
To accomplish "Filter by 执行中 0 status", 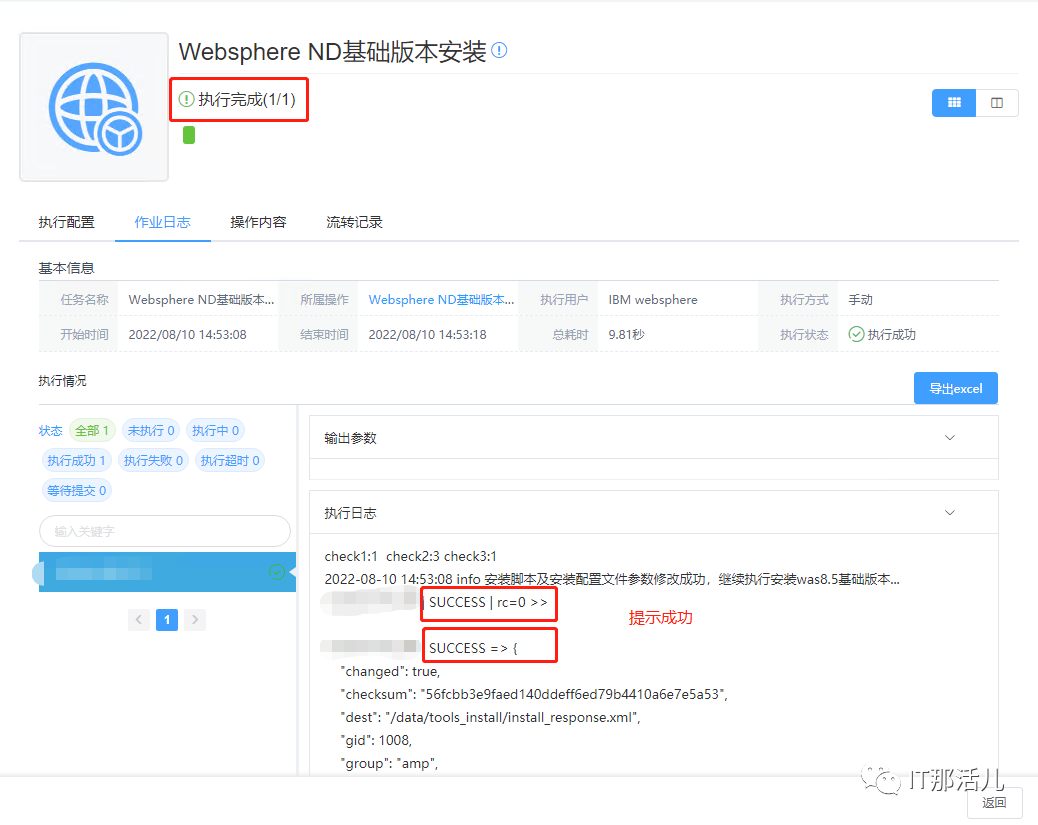I will tap(215, 430).
